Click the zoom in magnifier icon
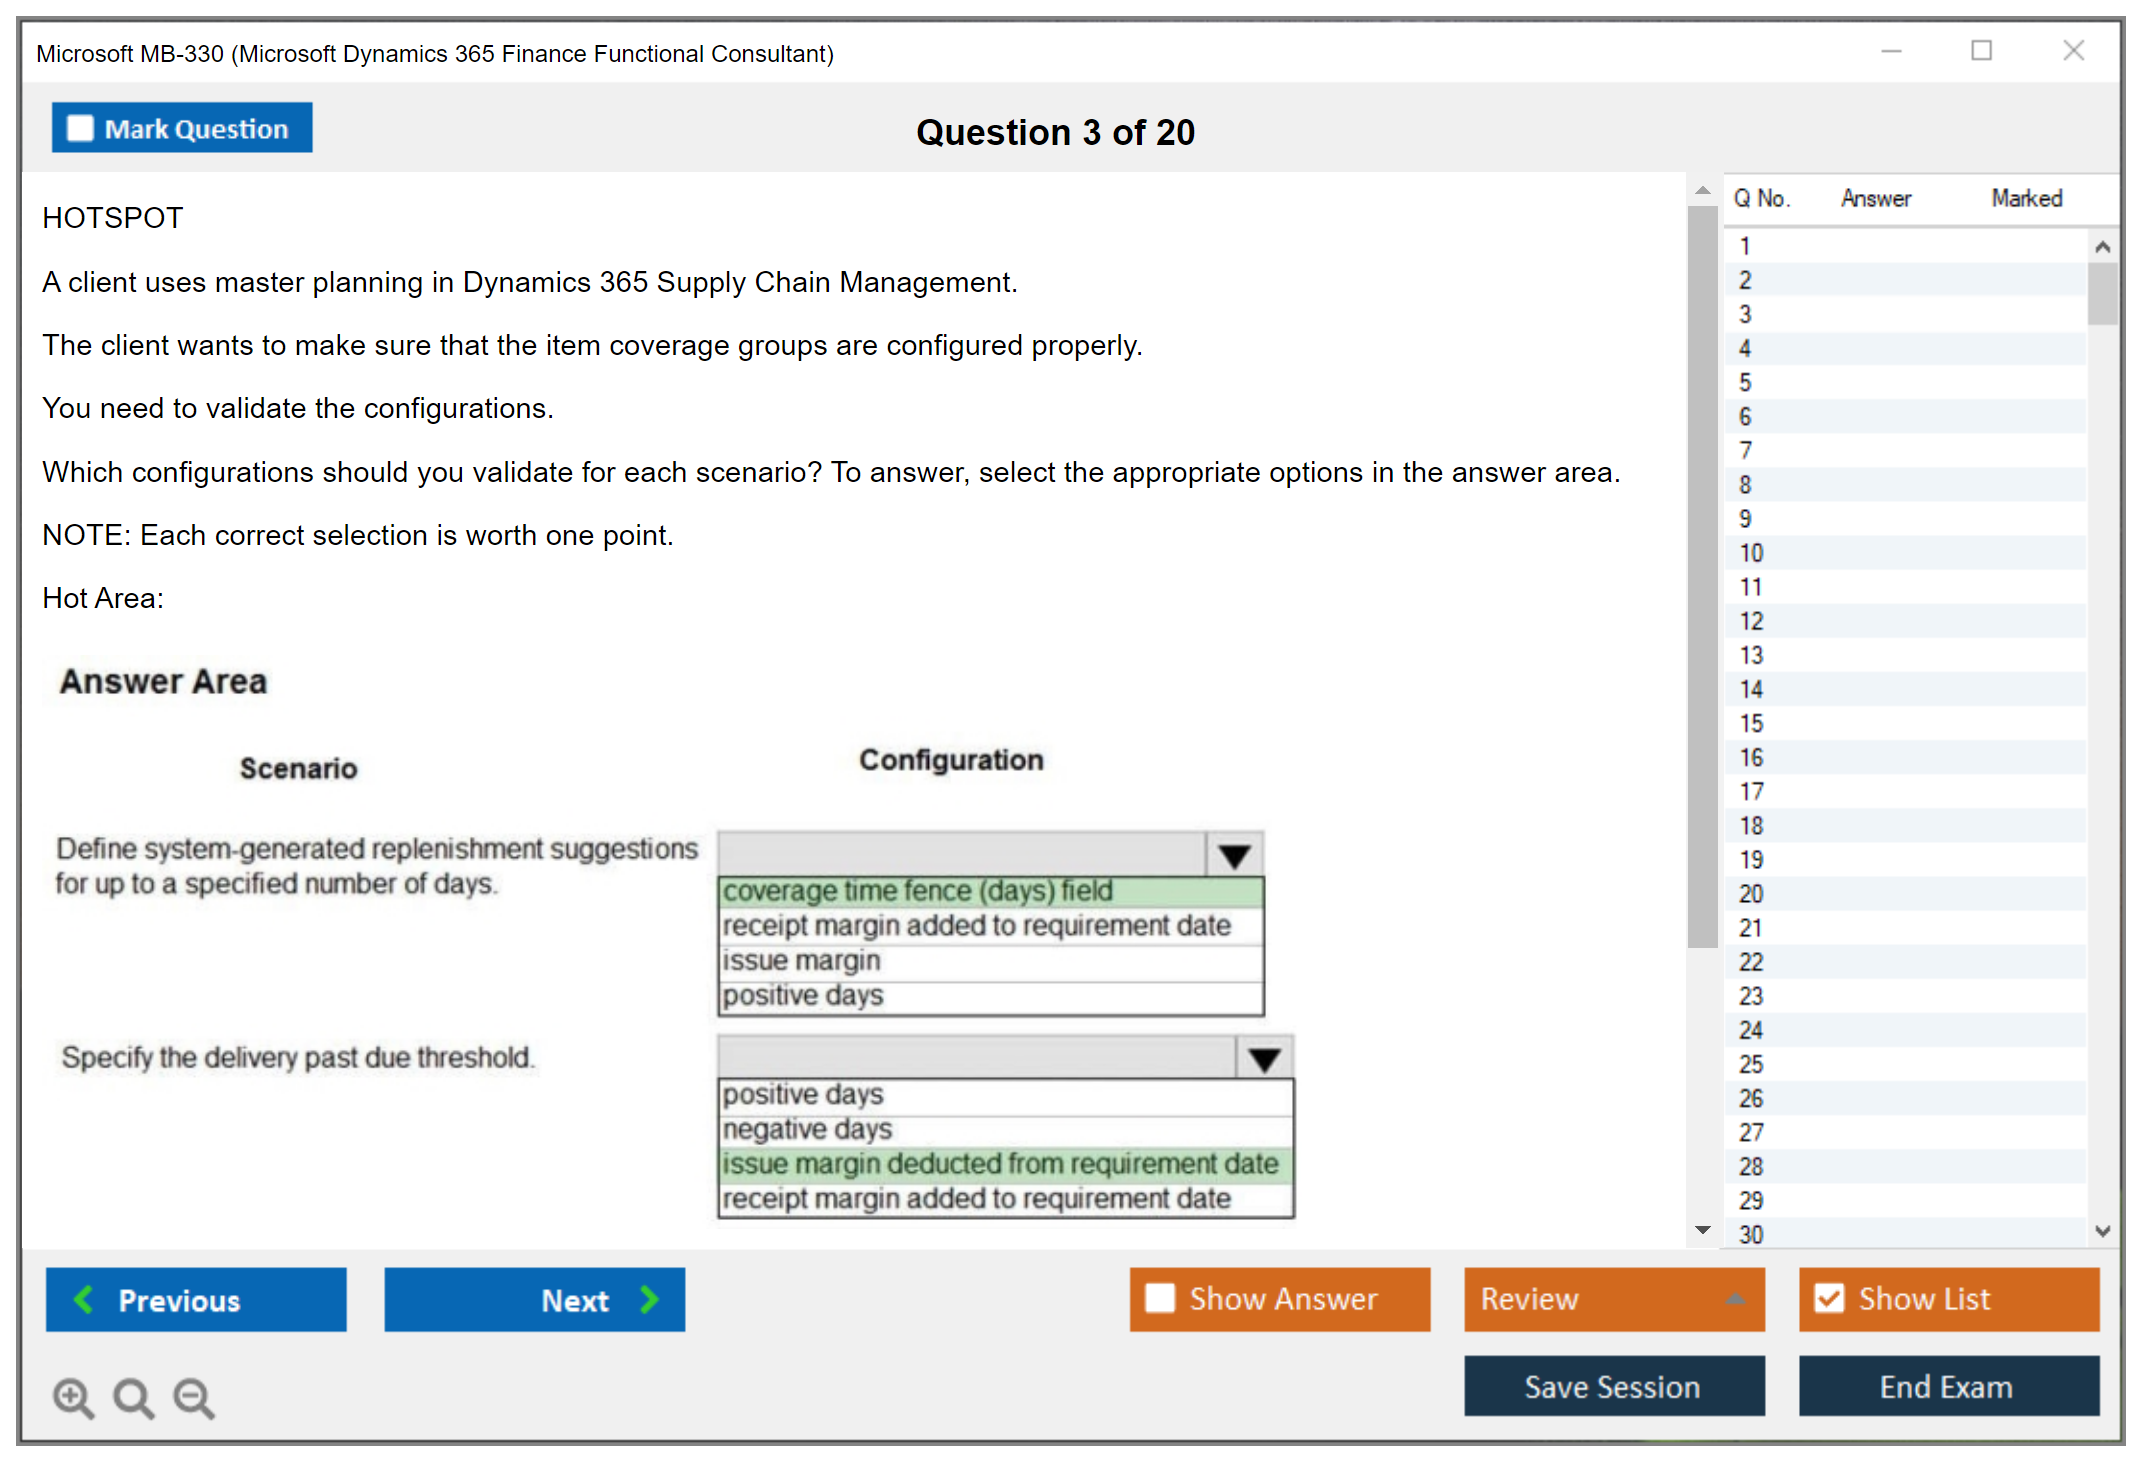 pyautogui.click(x=73, y=1397)
